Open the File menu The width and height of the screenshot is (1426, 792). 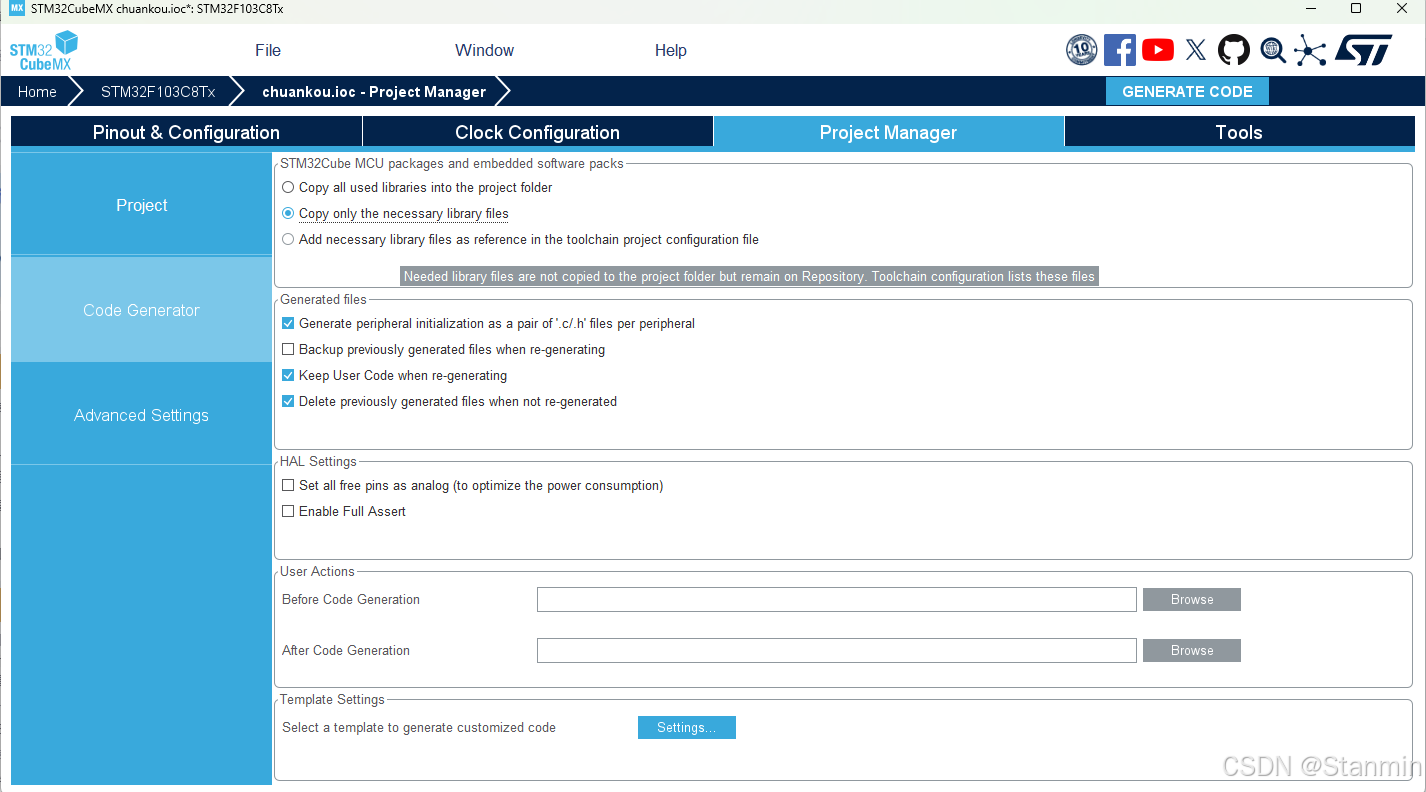[x=268, y=50]
